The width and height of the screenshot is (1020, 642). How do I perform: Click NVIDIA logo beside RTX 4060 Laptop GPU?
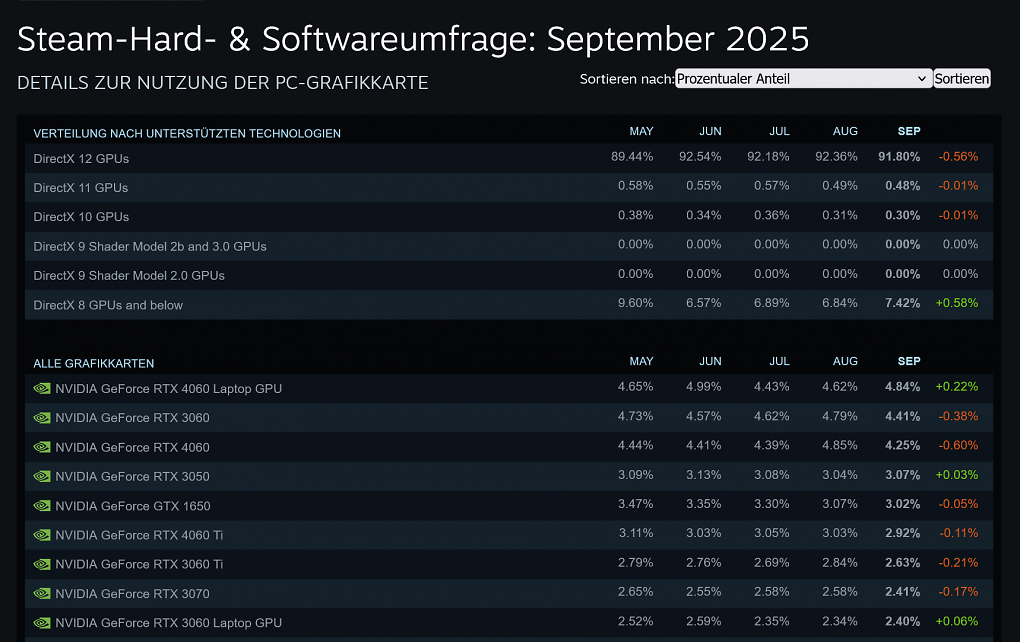[42, 388]
